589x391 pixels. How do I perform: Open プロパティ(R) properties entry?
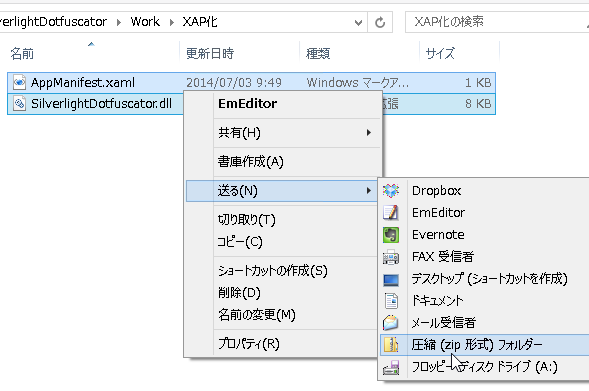point(283,344)
